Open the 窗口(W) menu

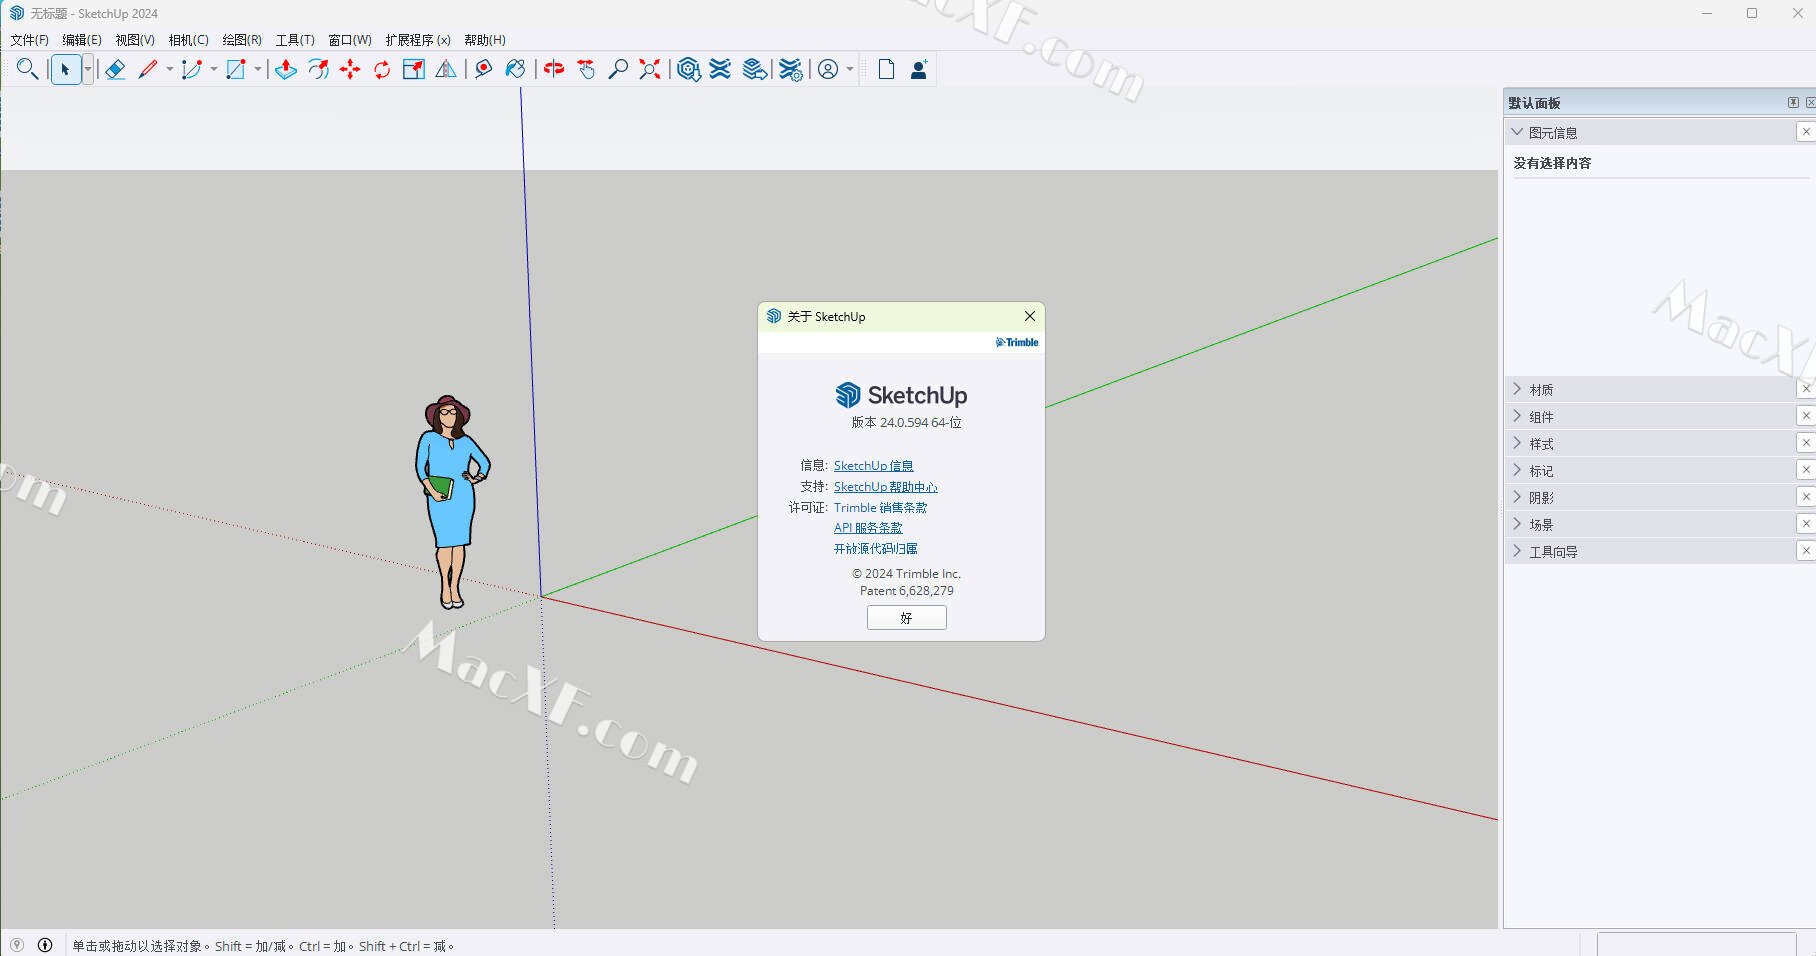(x=350, y=40)
